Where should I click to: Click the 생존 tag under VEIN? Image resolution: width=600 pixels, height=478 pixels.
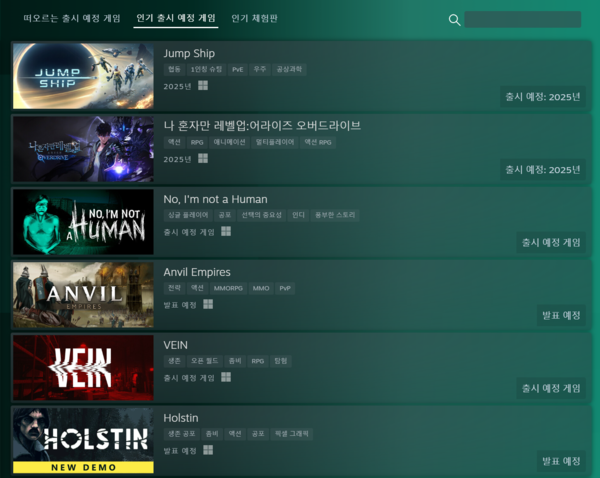pos(174,361)
